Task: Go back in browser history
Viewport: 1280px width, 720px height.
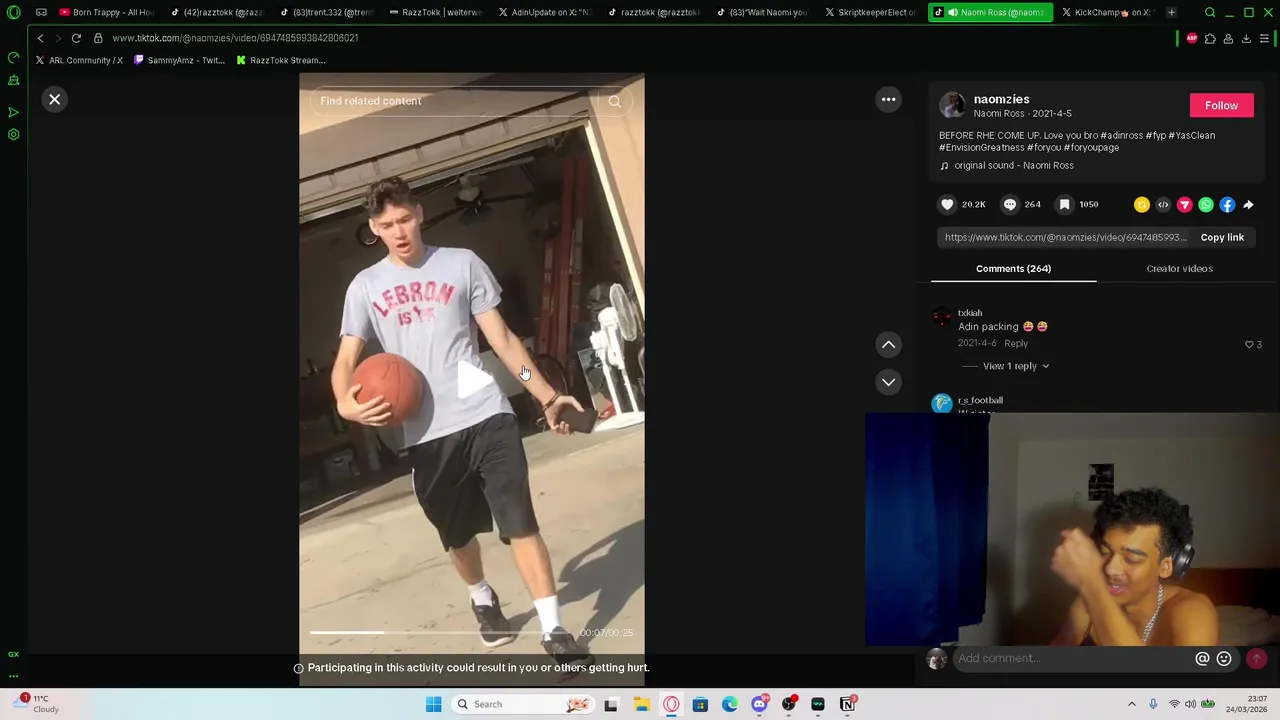Action: 40,38
